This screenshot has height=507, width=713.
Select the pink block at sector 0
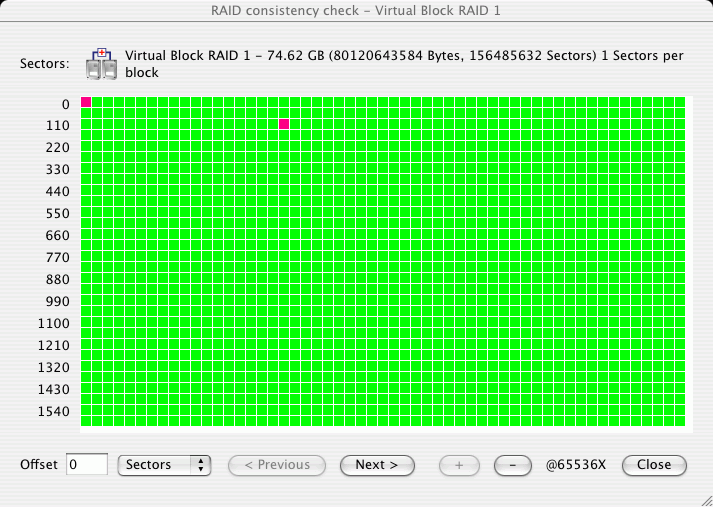(86, 102)
